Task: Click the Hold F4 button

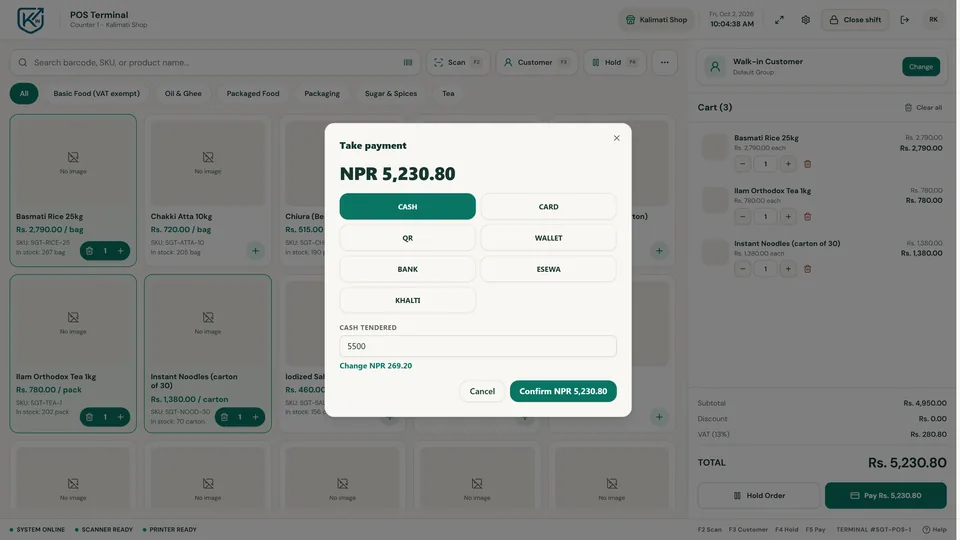Action: (615, 62)
